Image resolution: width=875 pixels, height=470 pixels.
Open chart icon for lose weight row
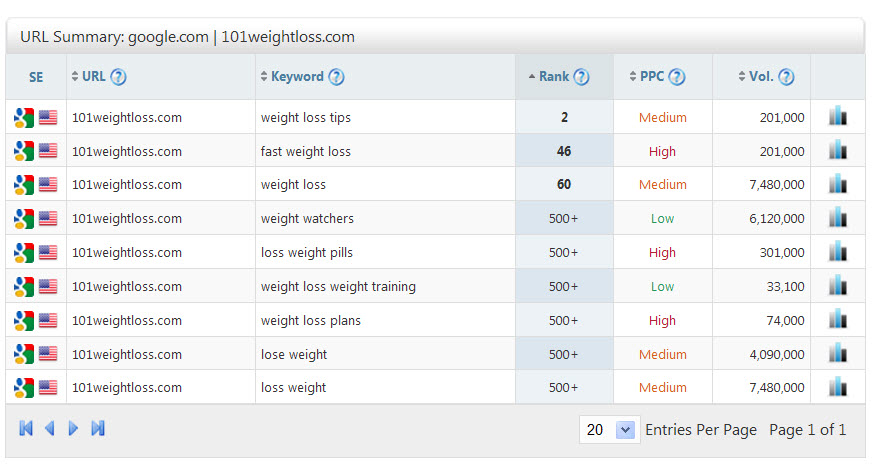pyautogui.click(x=838, y=354)
